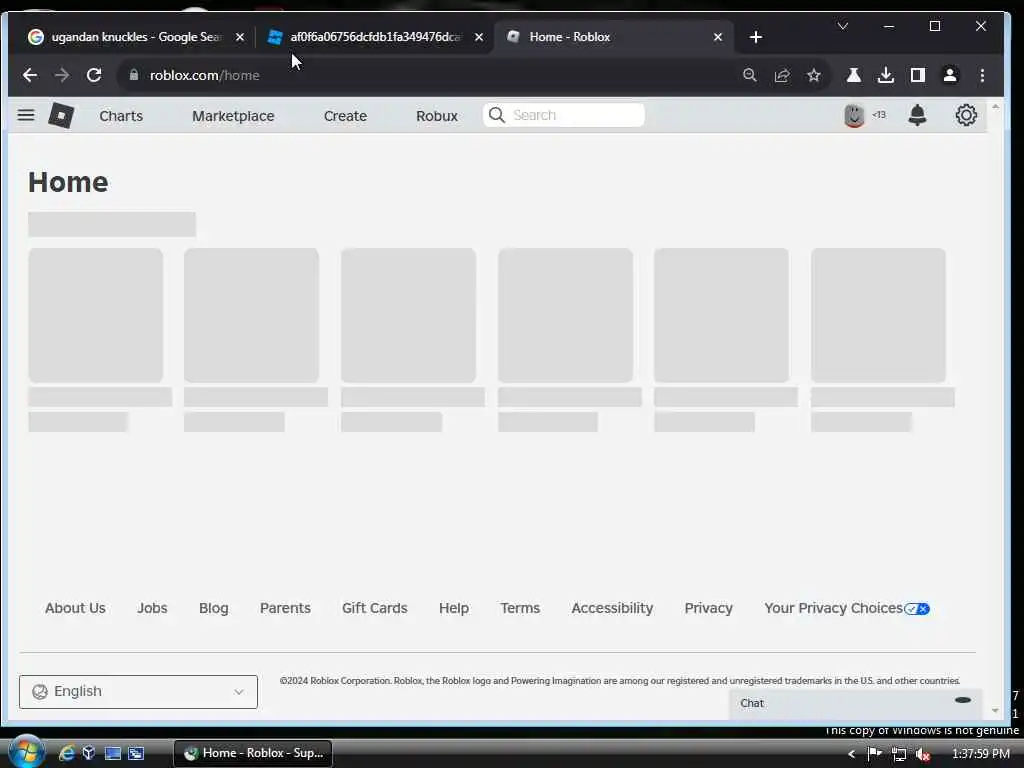Open the Terms footer link
1024x768 pixels.
point(520,608)
